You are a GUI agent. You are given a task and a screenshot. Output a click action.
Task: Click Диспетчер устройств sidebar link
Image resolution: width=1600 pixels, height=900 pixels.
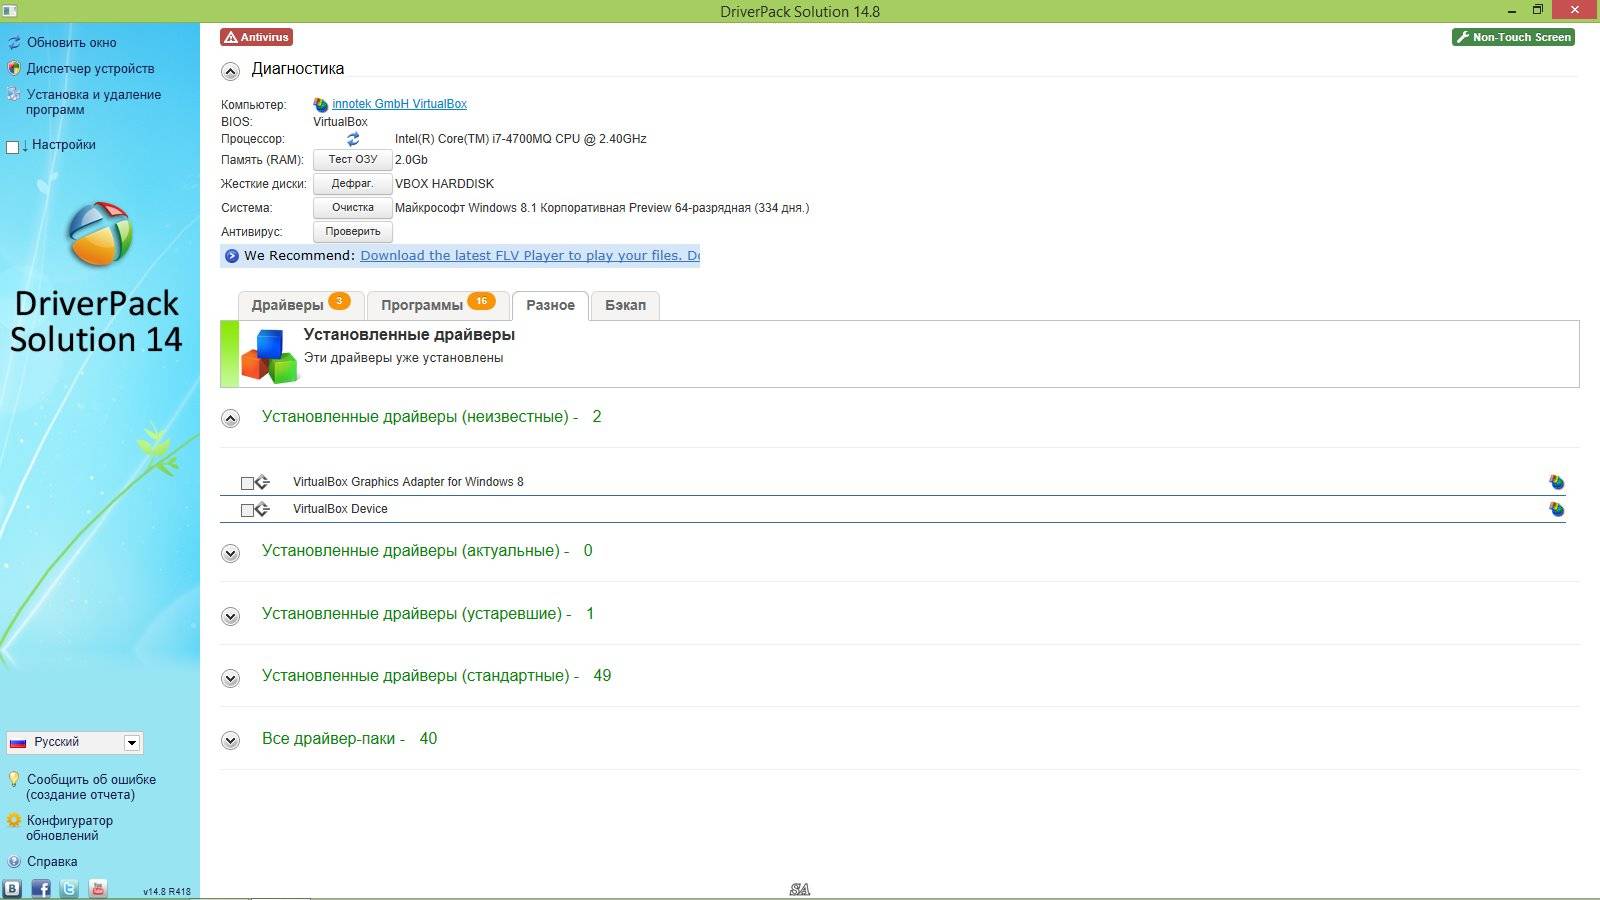[x=91, y=69]
